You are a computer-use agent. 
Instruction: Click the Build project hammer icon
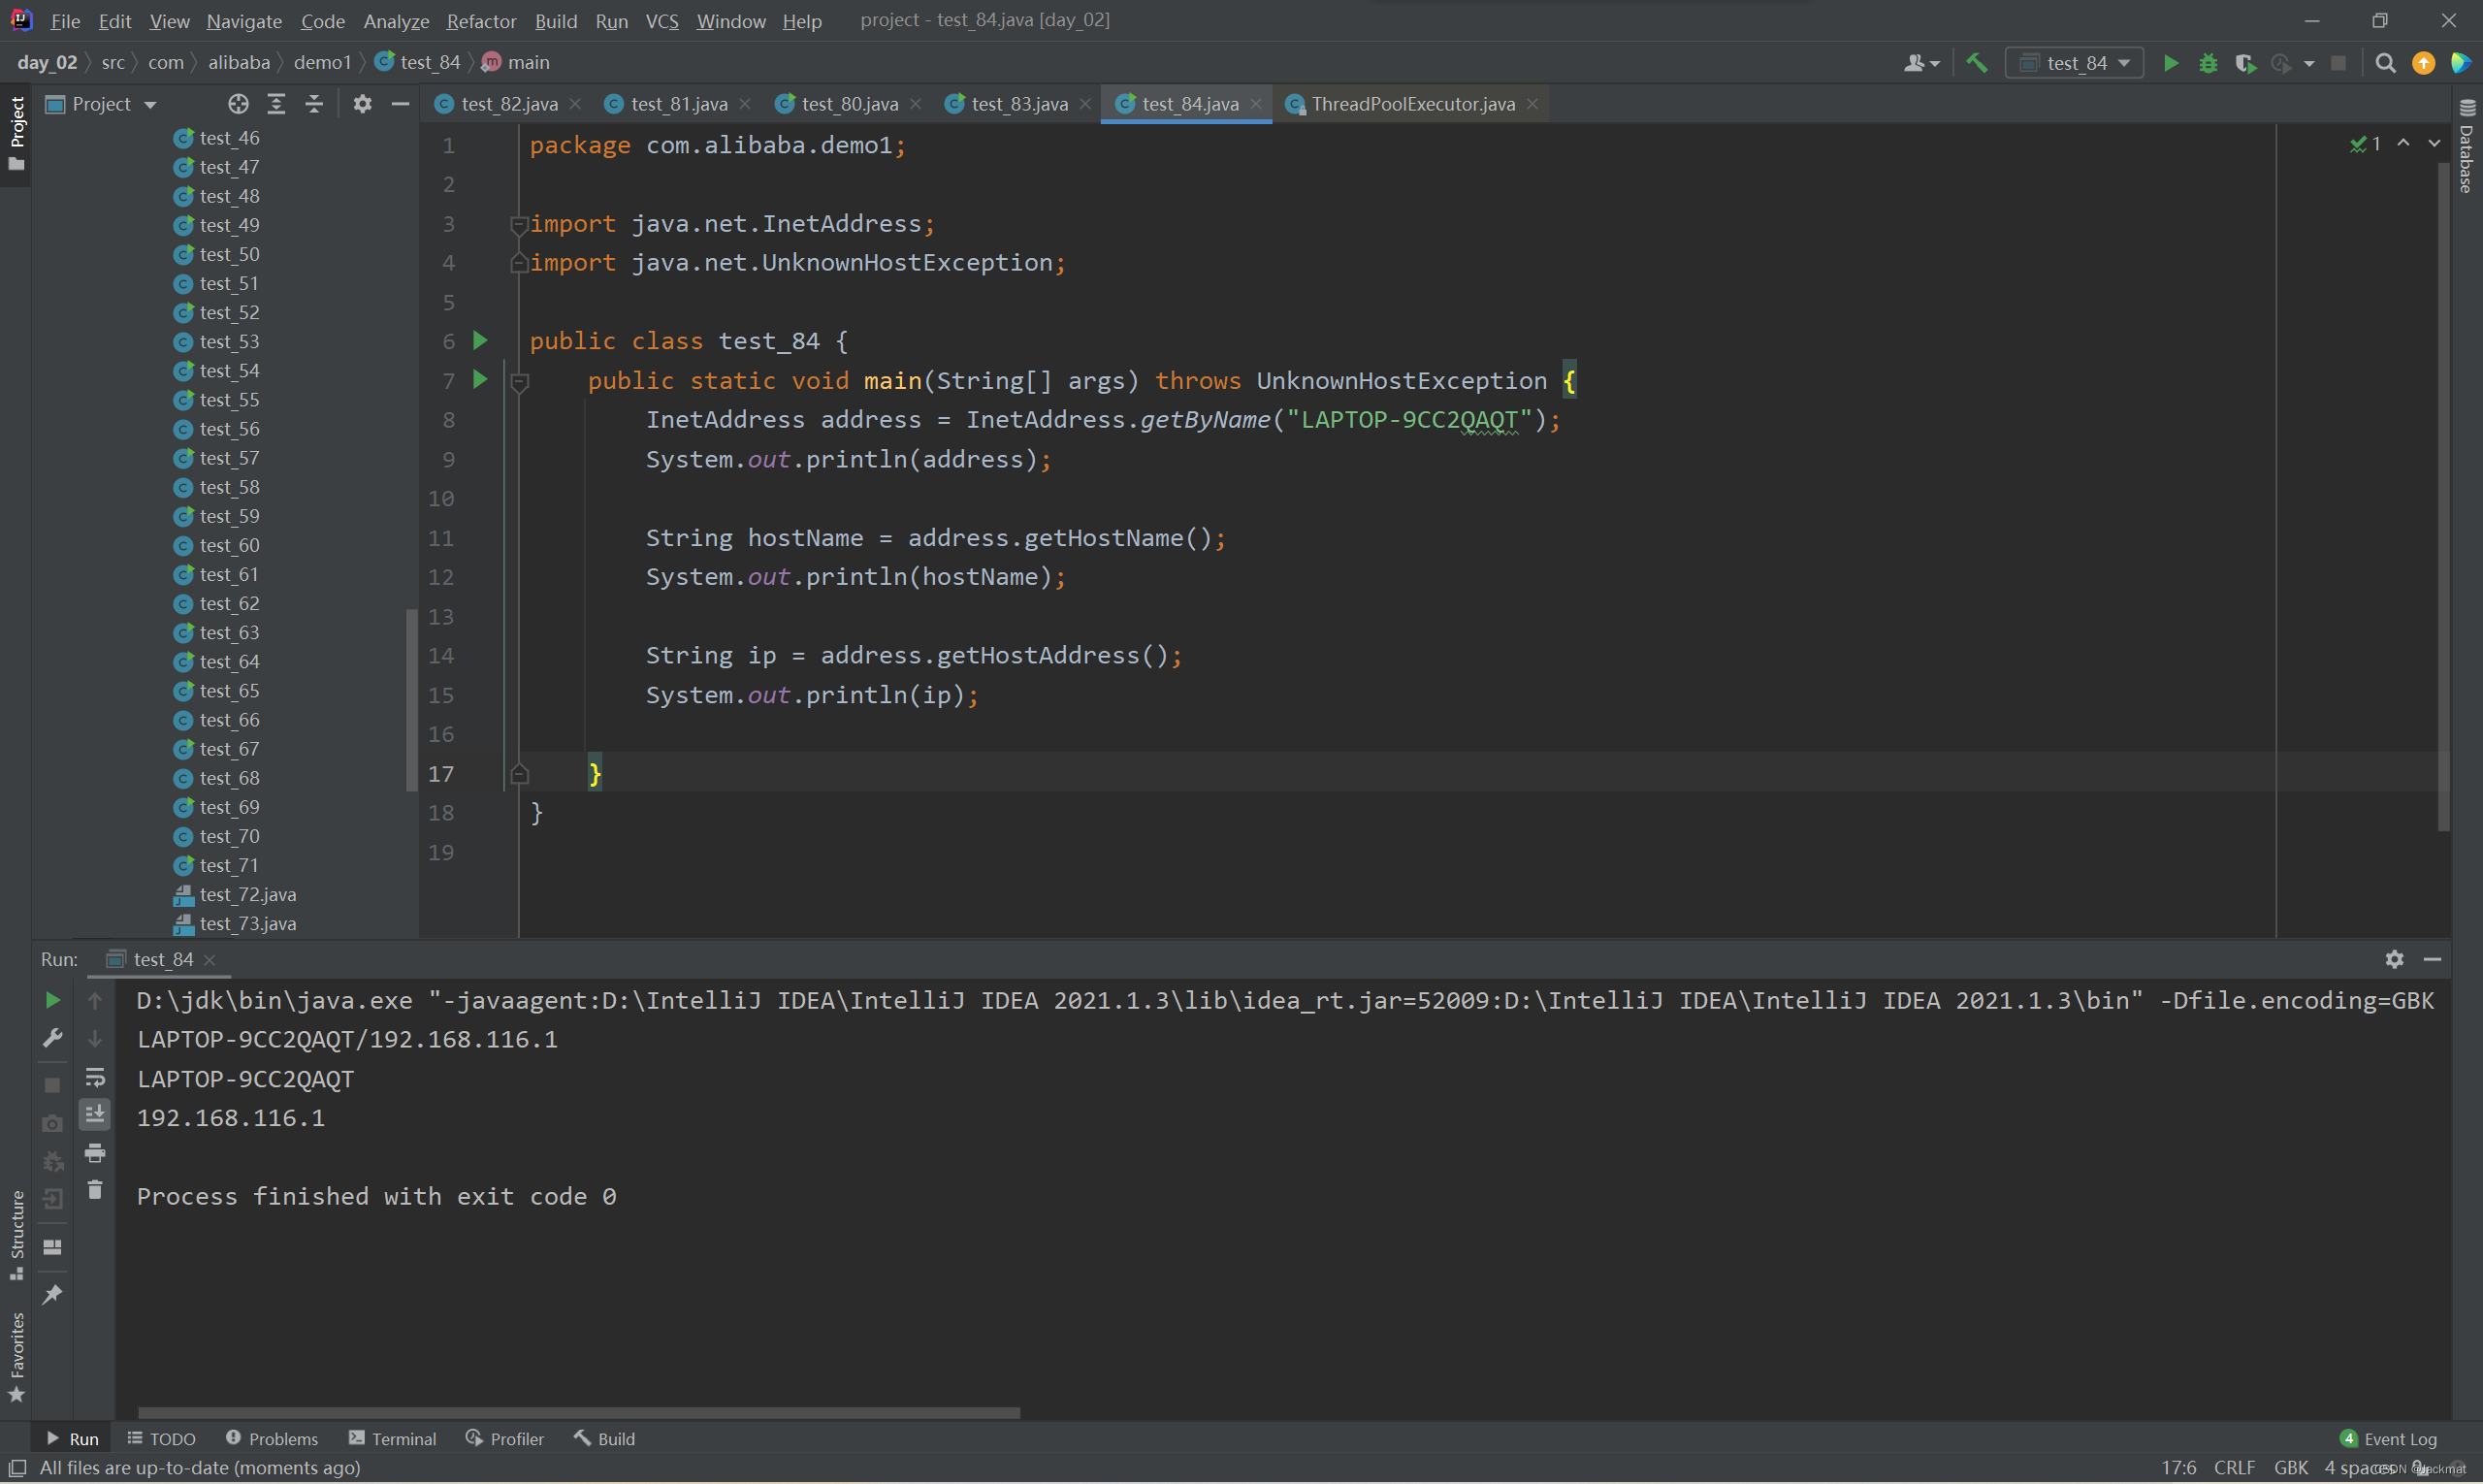(x=1976, y=63)
